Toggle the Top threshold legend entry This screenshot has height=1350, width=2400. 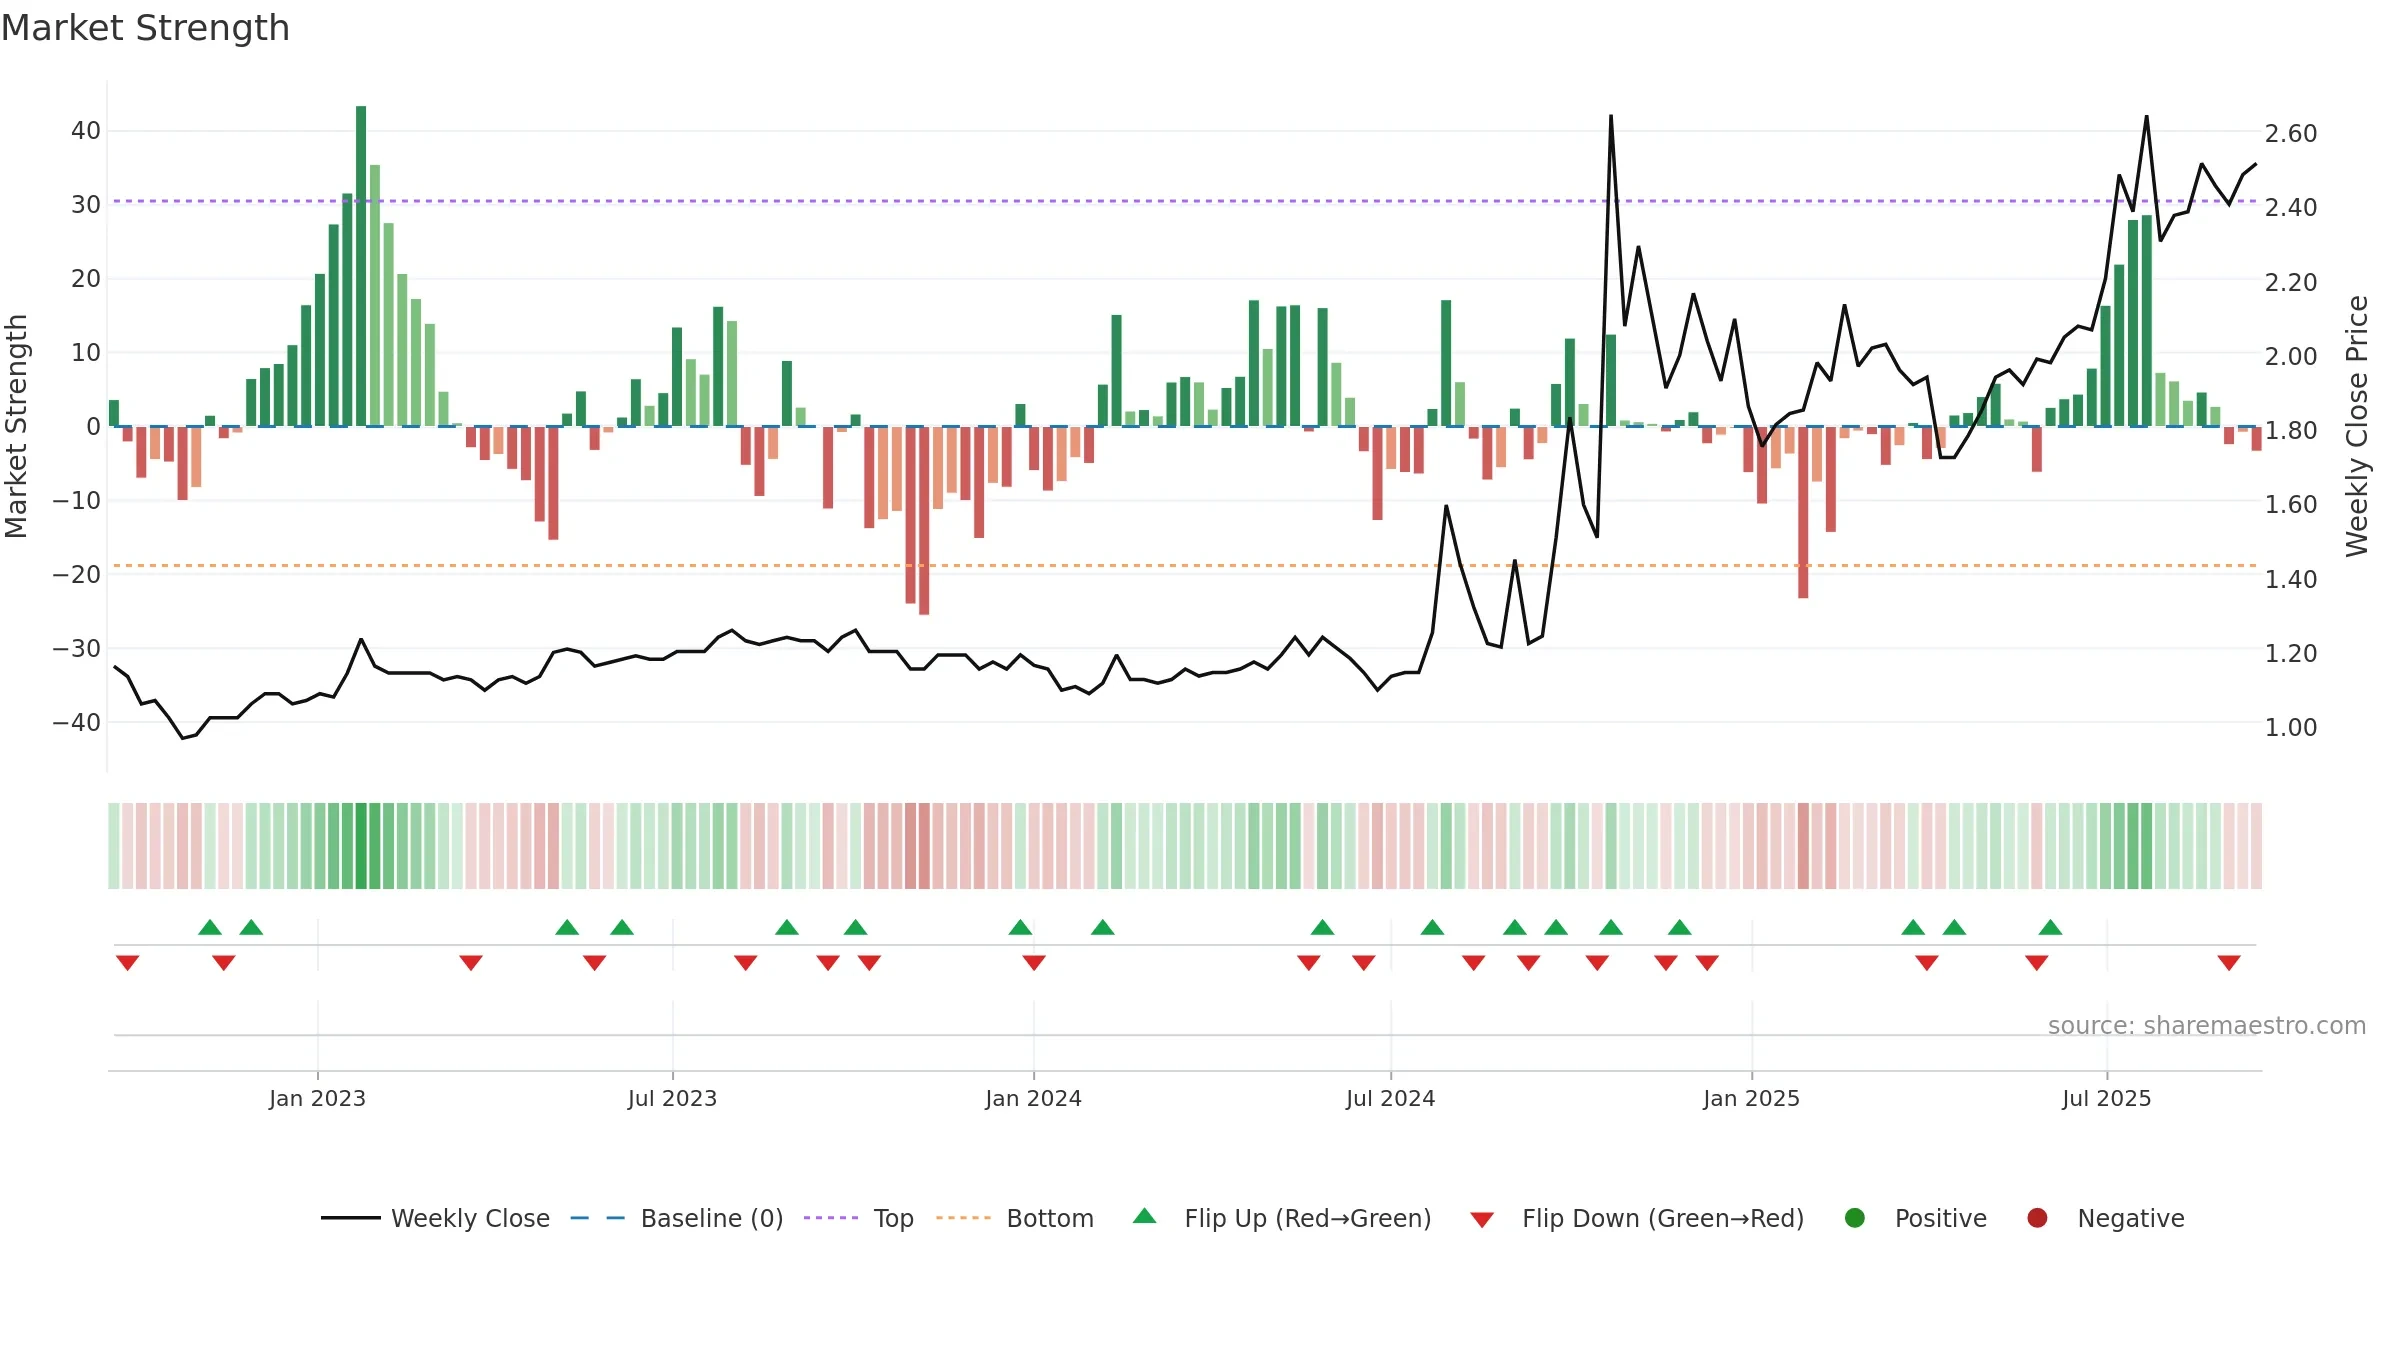(x=859, y=1218)
